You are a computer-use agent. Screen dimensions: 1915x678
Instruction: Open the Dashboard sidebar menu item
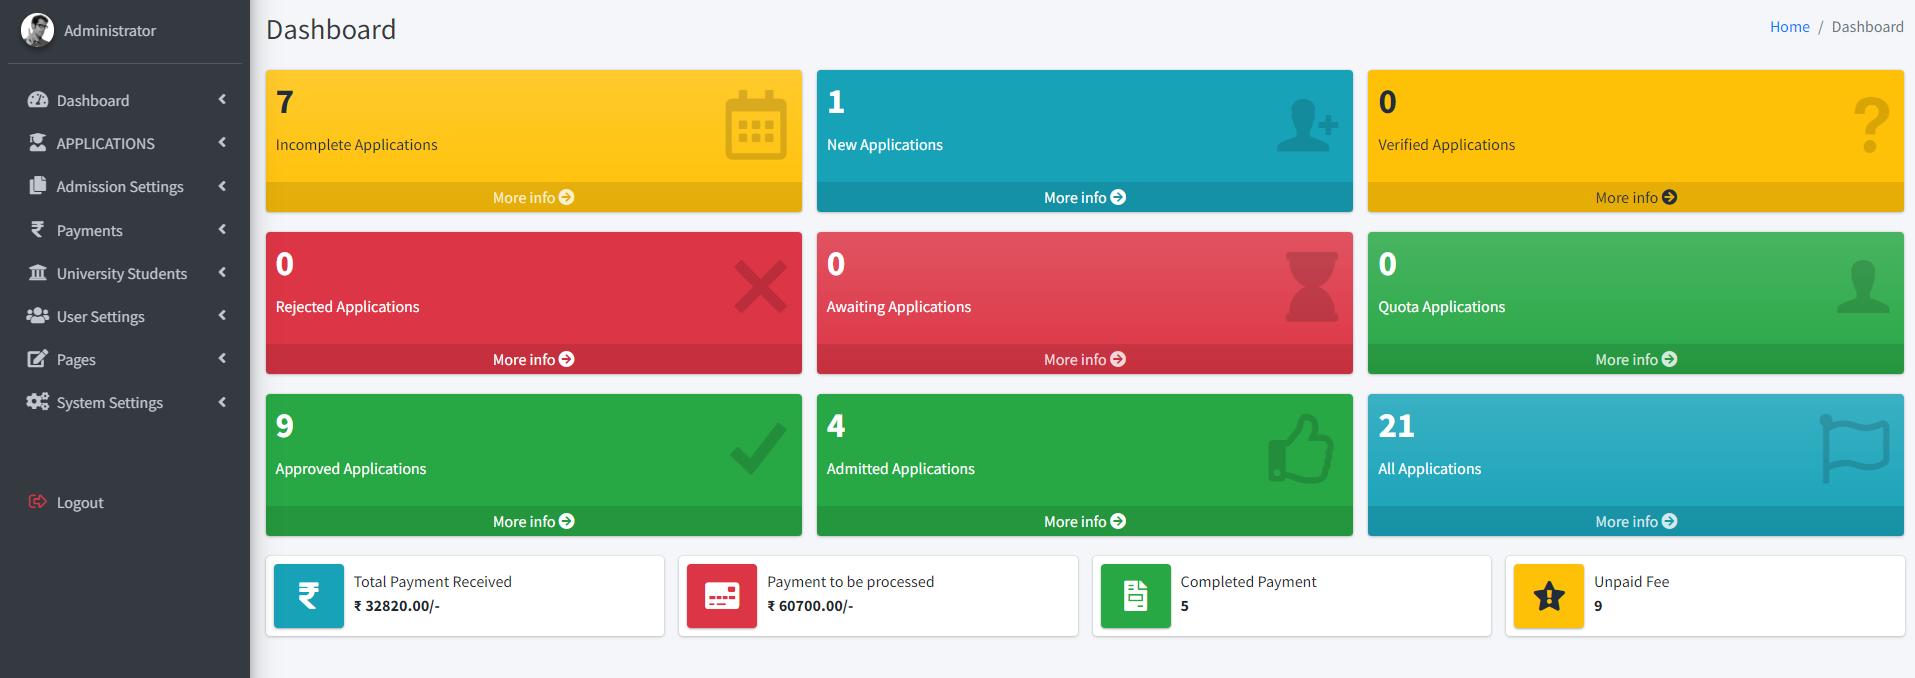[x=125, y=100]
